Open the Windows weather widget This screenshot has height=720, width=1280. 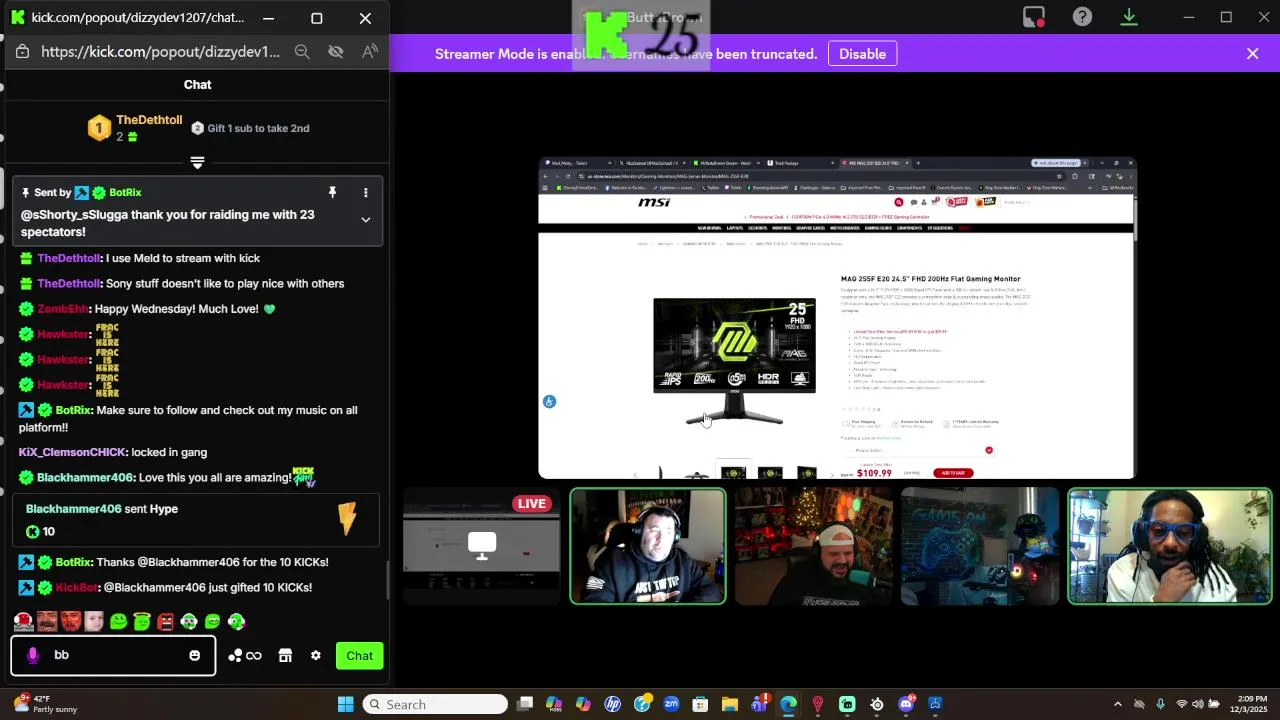[x=48, y=704]
